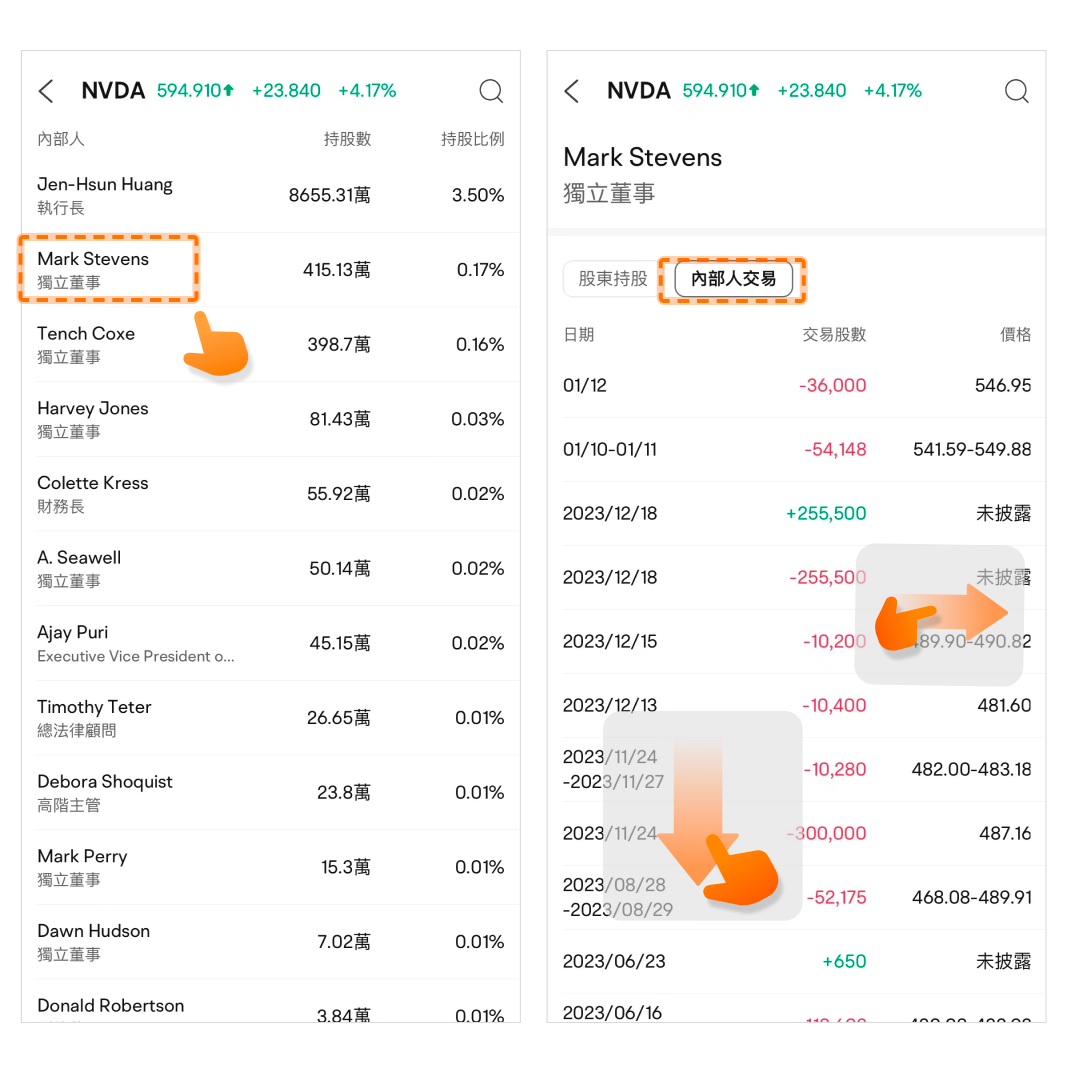Open Colette Kress 財務長 entry
This screenshot has height=1086, width=1067.
[x=270, y=494]
